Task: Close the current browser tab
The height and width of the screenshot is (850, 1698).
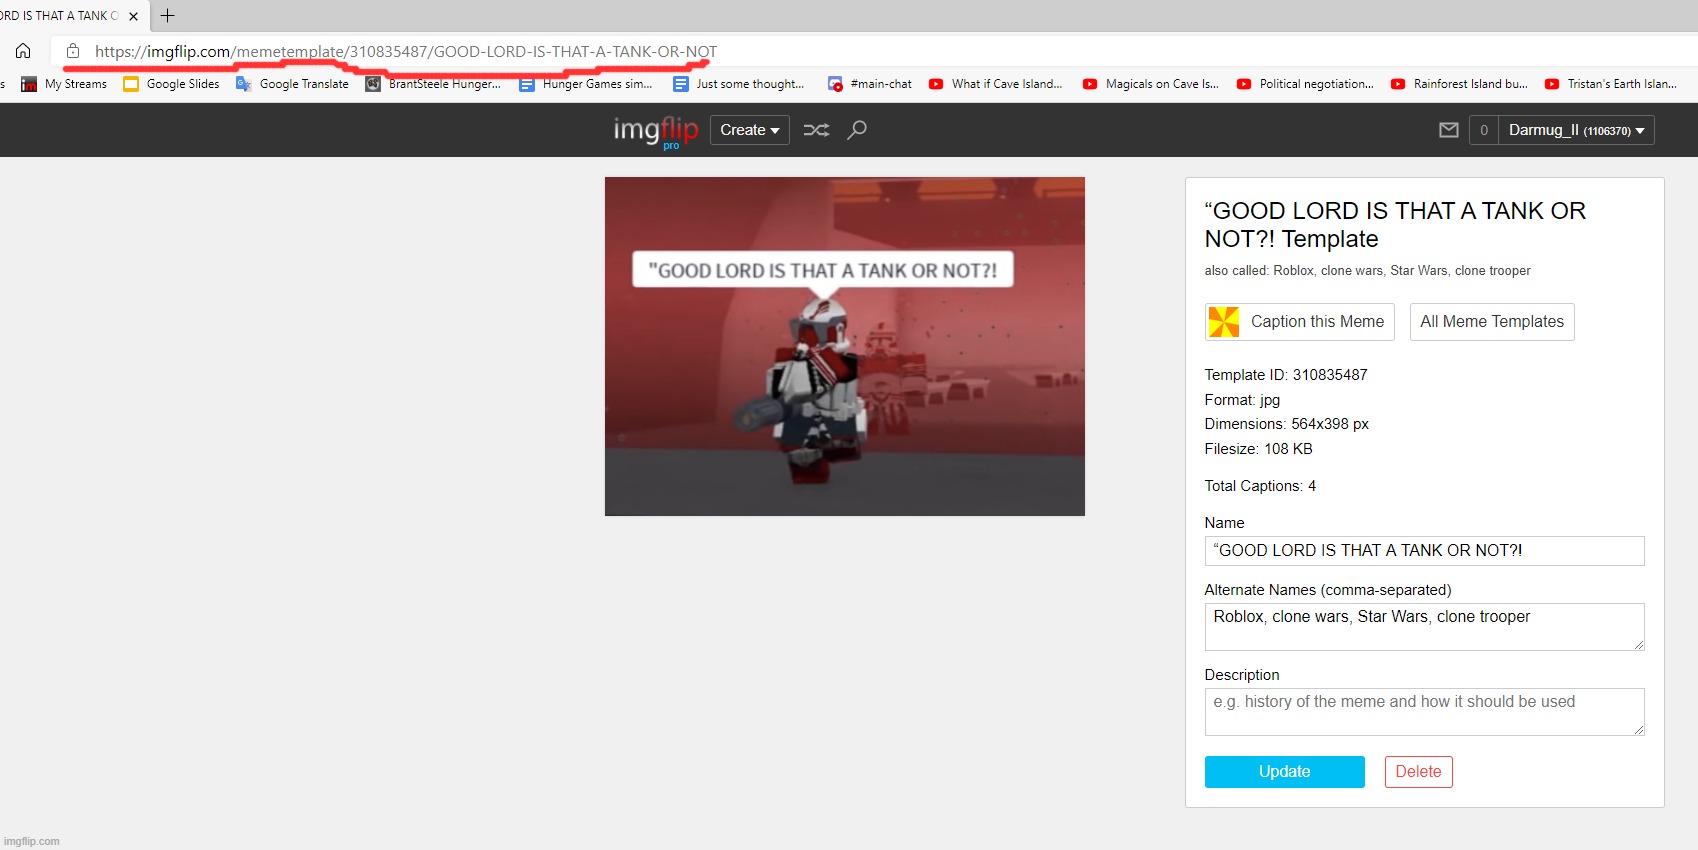Action: click(x=134, y=16)
